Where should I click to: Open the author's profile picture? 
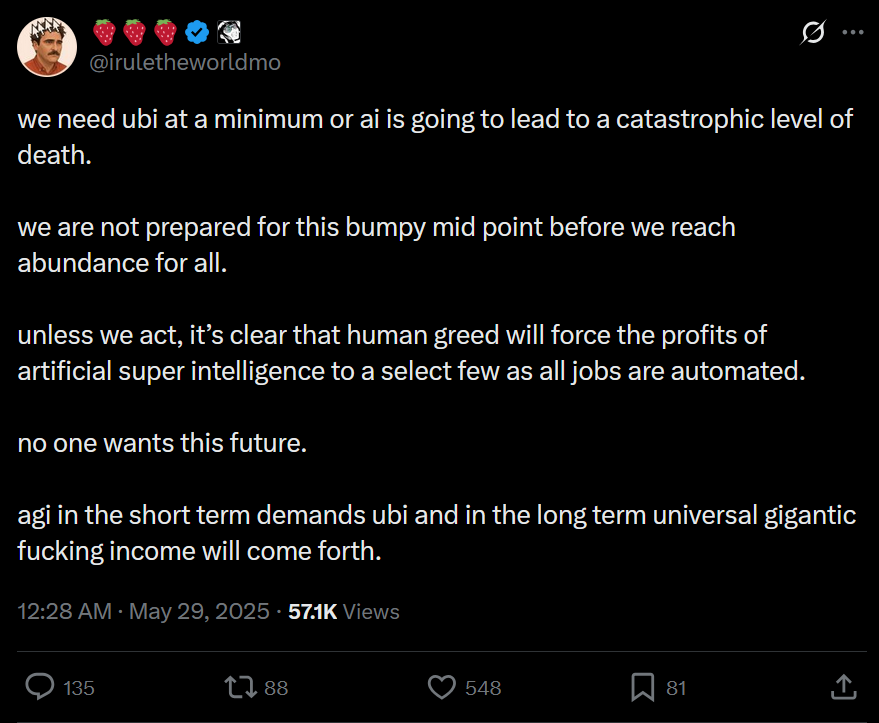coord(47,47)
